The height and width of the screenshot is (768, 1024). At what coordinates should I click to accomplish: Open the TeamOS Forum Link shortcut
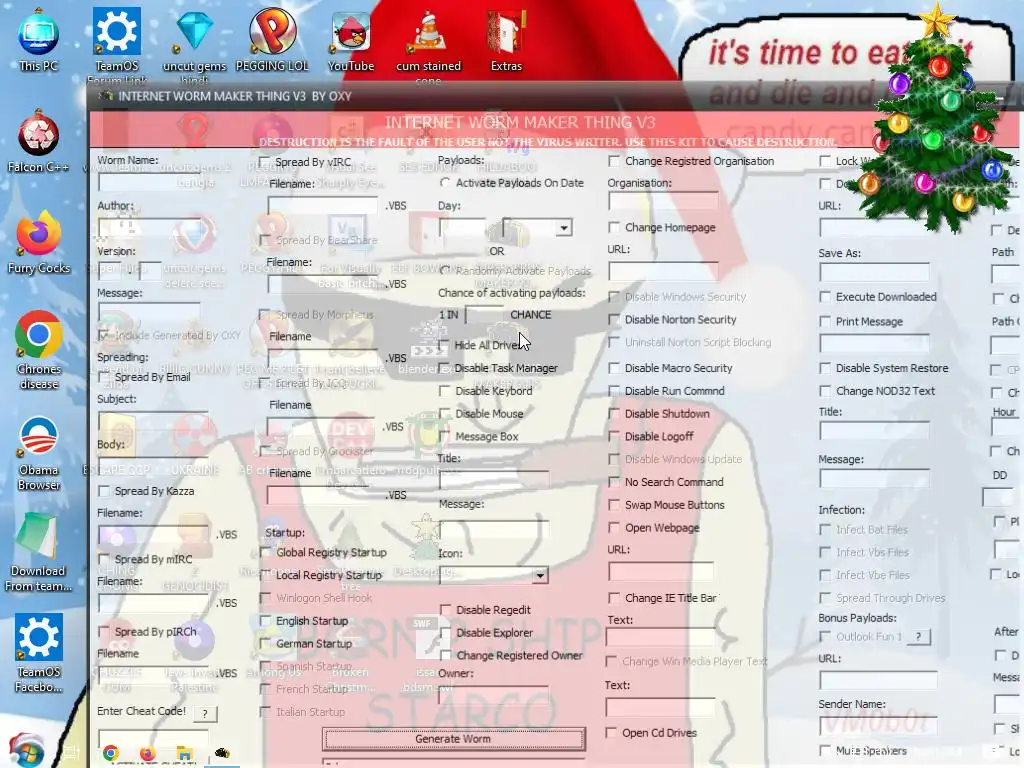[x=117, y=44]
